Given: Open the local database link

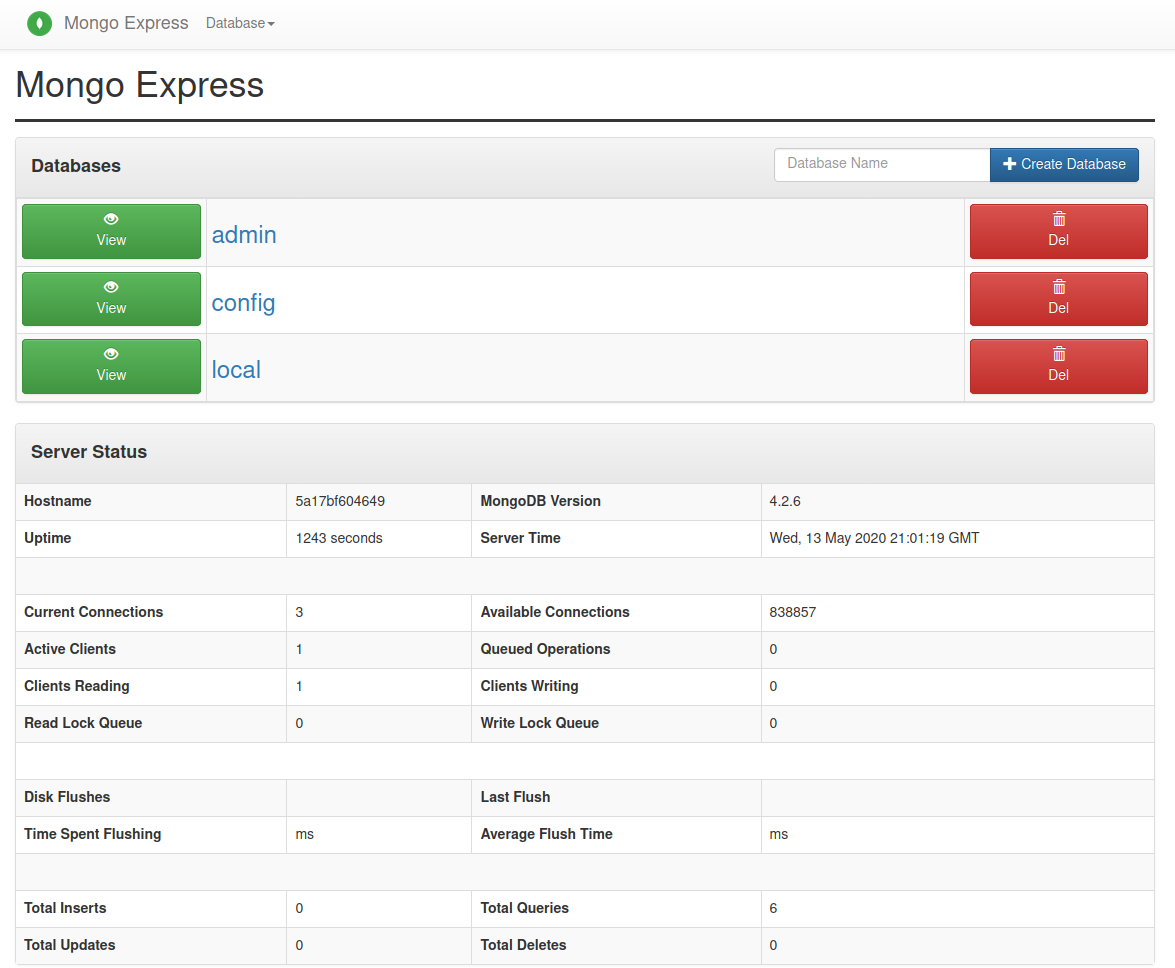Looking at the screenshot, I should (236, 370).
